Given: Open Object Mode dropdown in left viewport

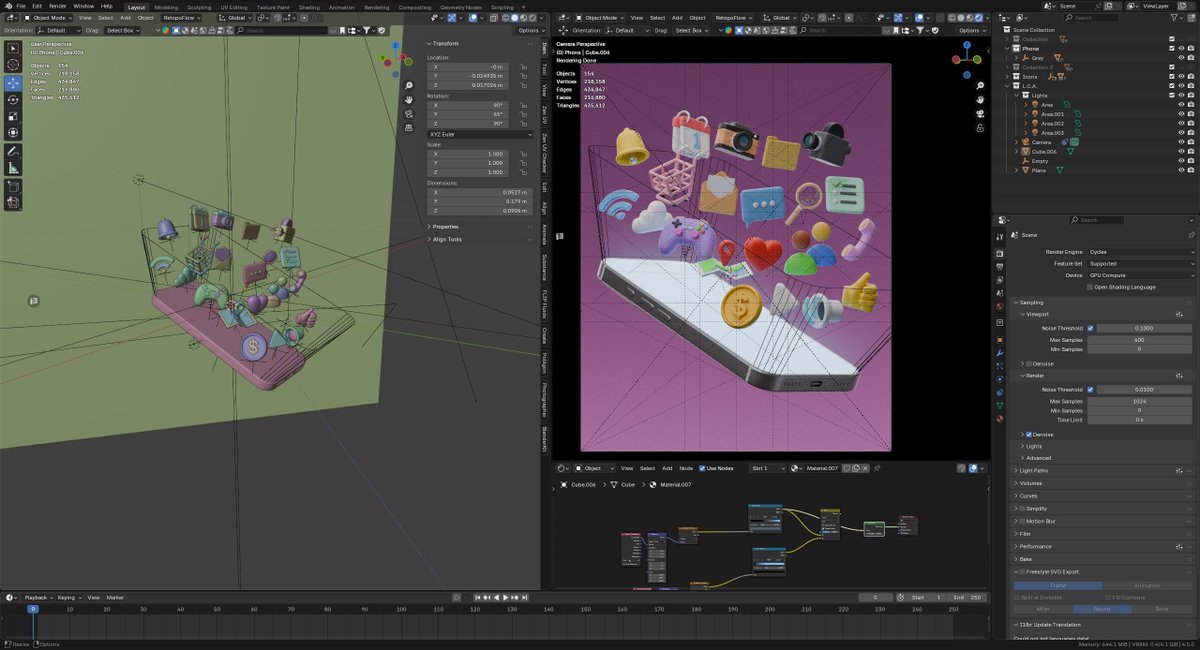Looking at the screenshot, I should [47, 18].
